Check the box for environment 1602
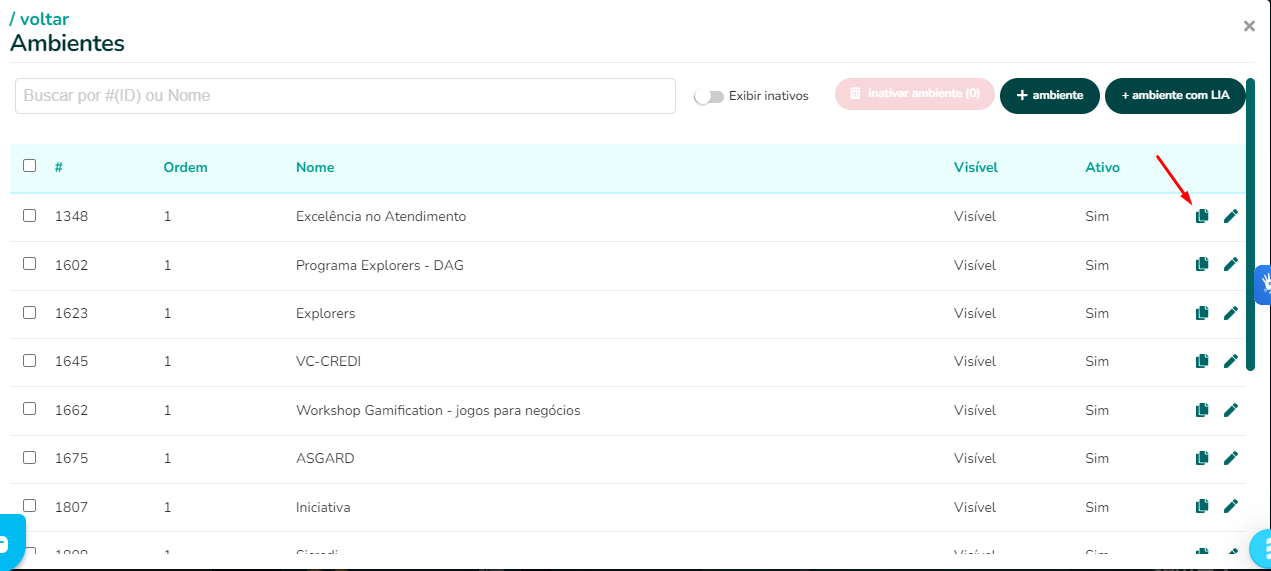This screenshot has width=1271, height=571. coord(29,264)
